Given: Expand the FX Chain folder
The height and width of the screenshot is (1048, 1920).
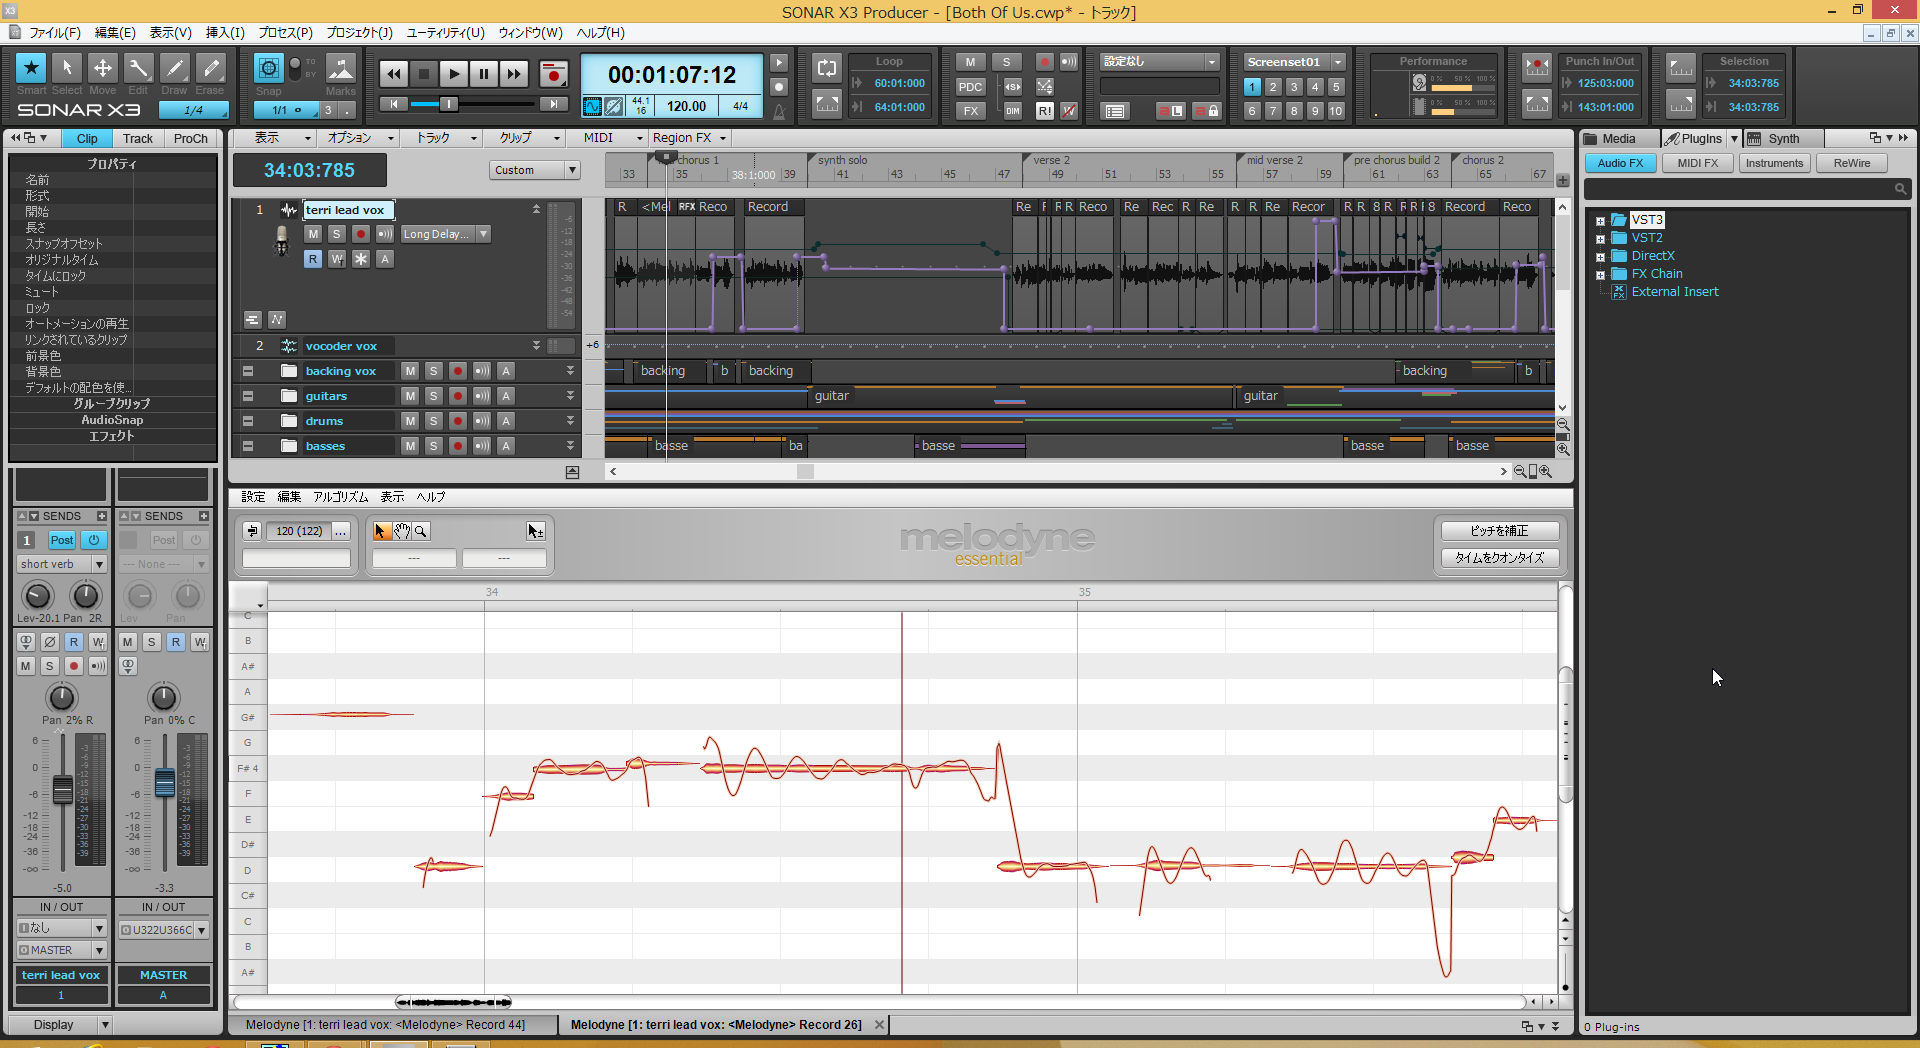Looking at the screenshot, I should pyautogui.click(x=1600, y=275).
